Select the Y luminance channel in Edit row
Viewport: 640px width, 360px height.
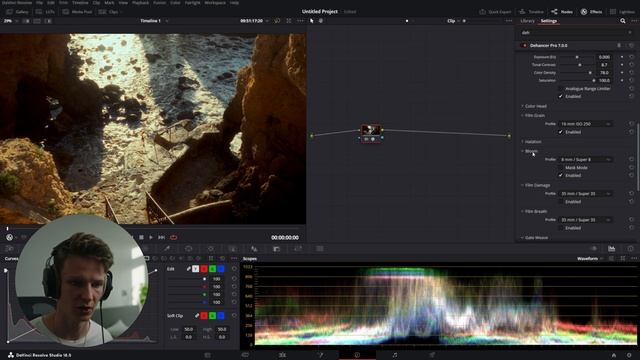pyautogui.click(x=196, y=269)
